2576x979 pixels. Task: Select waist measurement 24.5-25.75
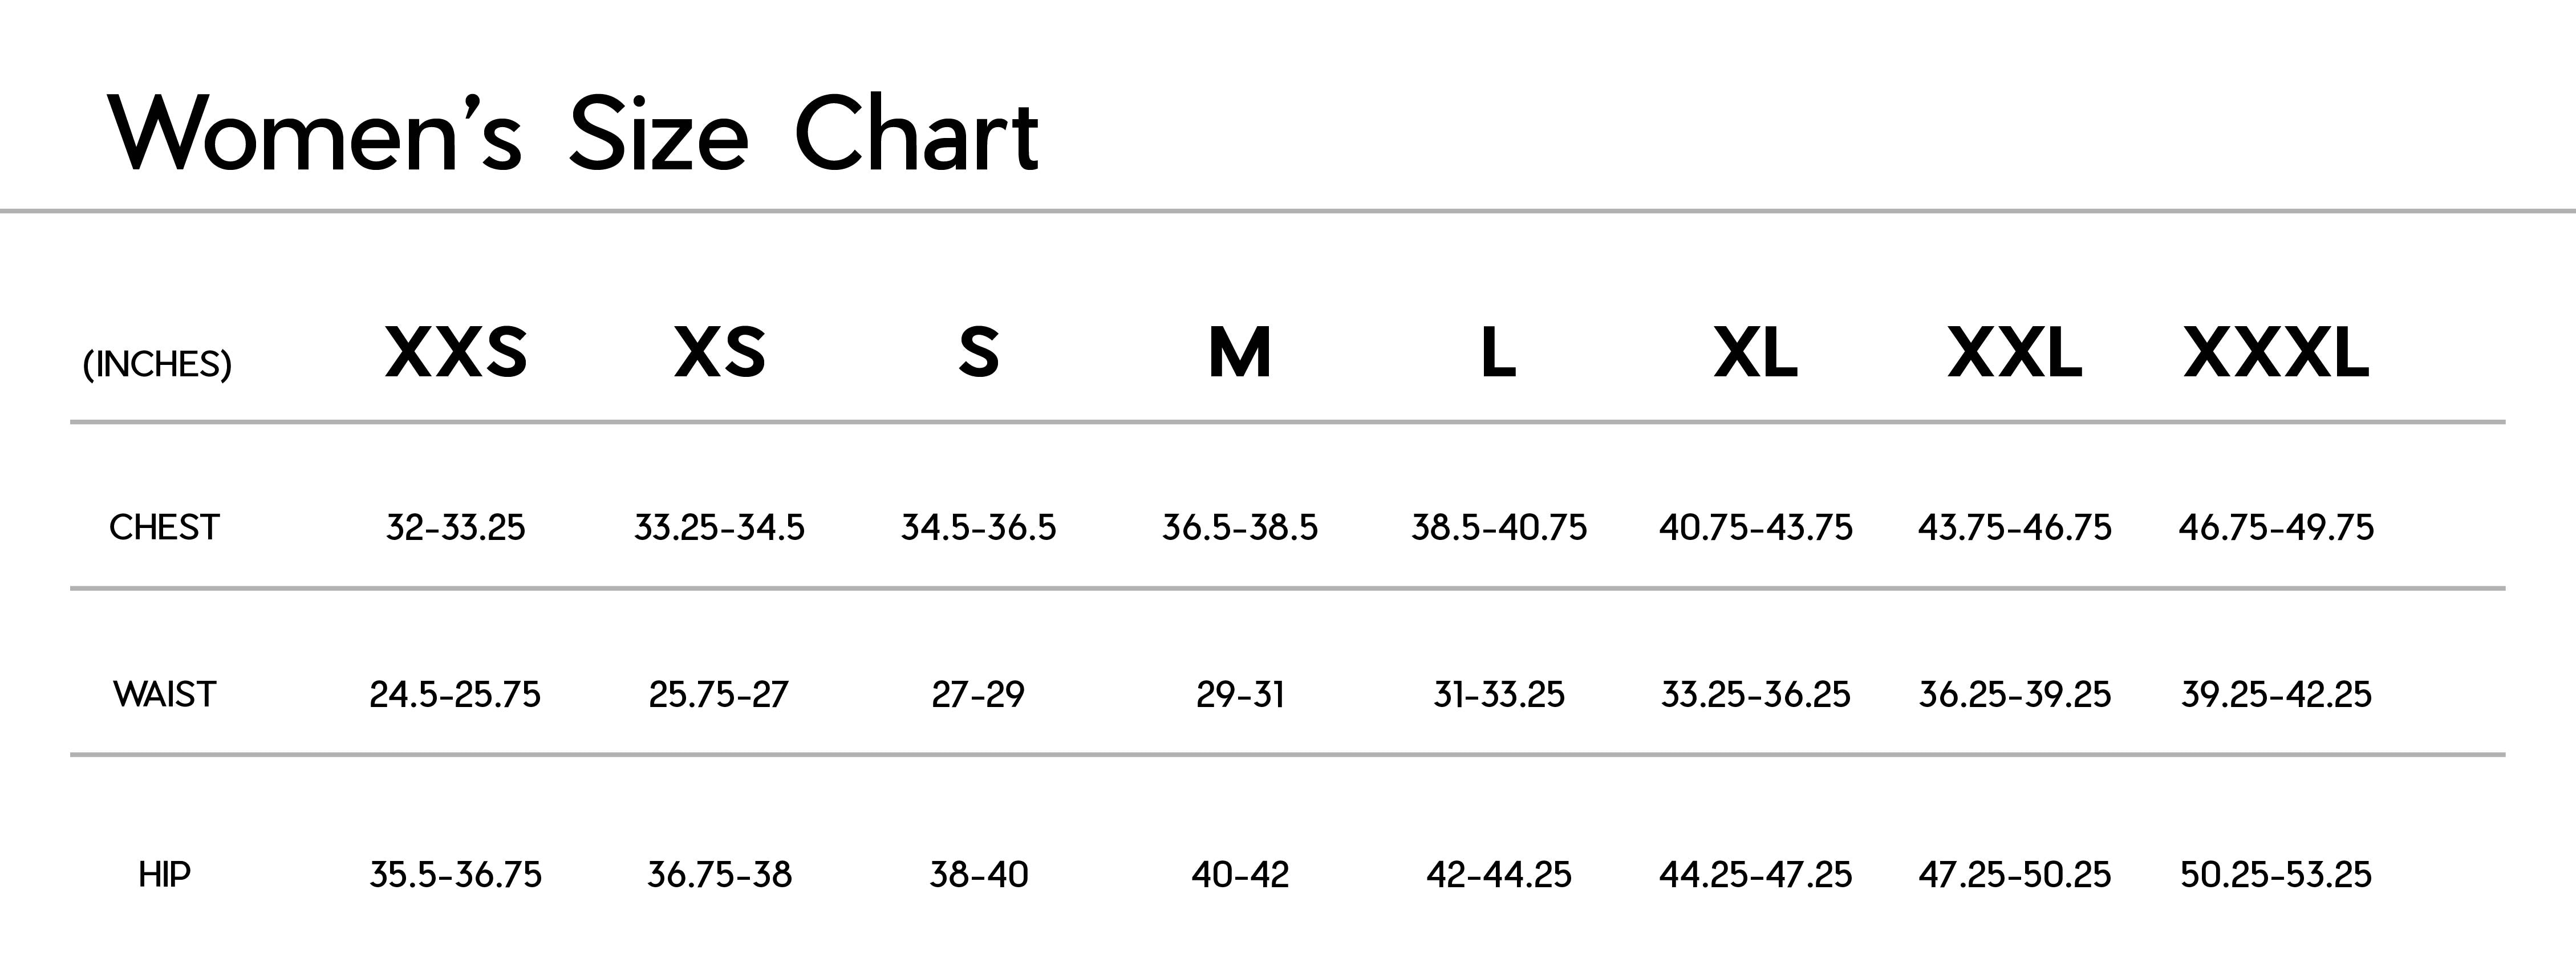(x=455, y=694)
